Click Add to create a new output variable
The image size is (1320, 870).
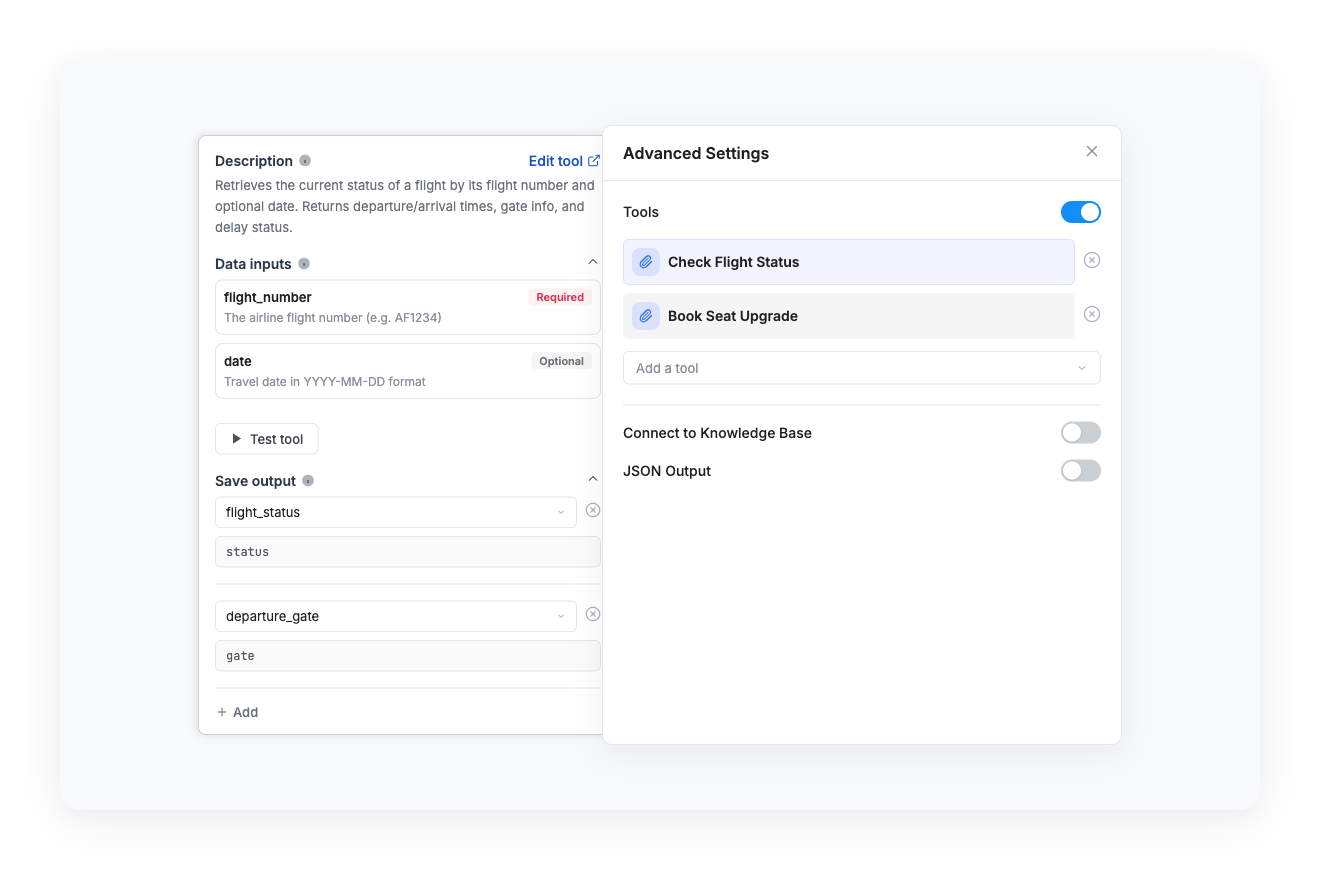pyautogui.click(x=237, y=712)
